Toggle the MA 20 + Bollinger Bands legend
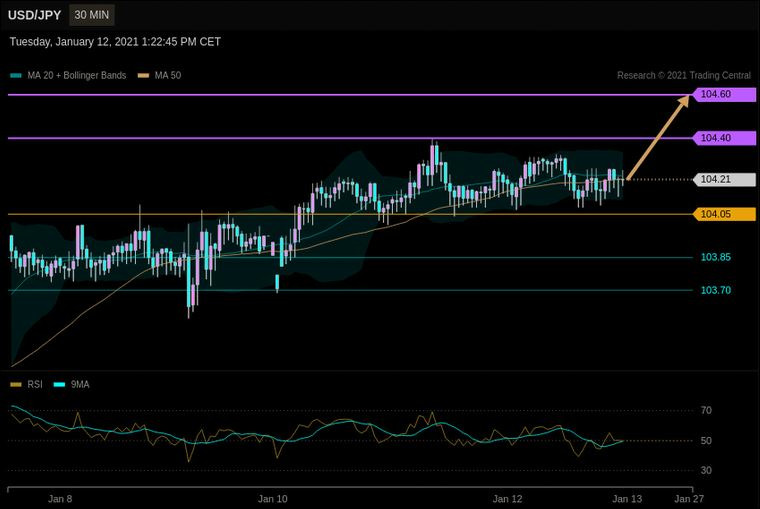Screen dimensions: 760x509 pyautogui.click(x=68, y=76)
